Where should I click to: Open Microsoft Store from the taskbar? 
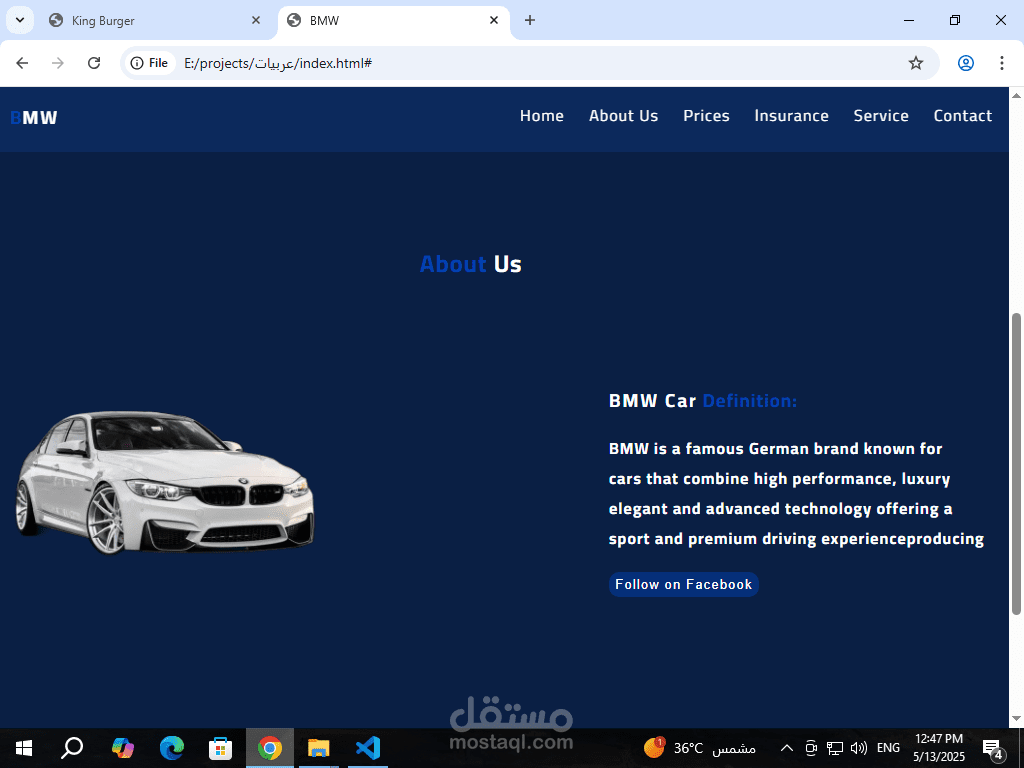[x=221, y=748]
